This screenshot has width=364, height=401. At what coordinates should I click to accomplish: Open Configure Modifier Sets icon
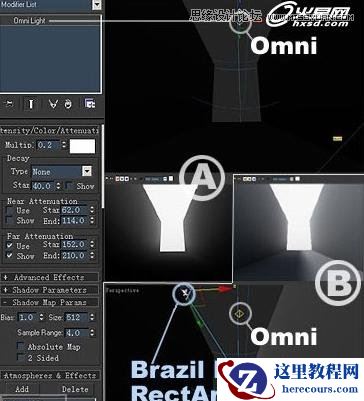tap(90, 104)
